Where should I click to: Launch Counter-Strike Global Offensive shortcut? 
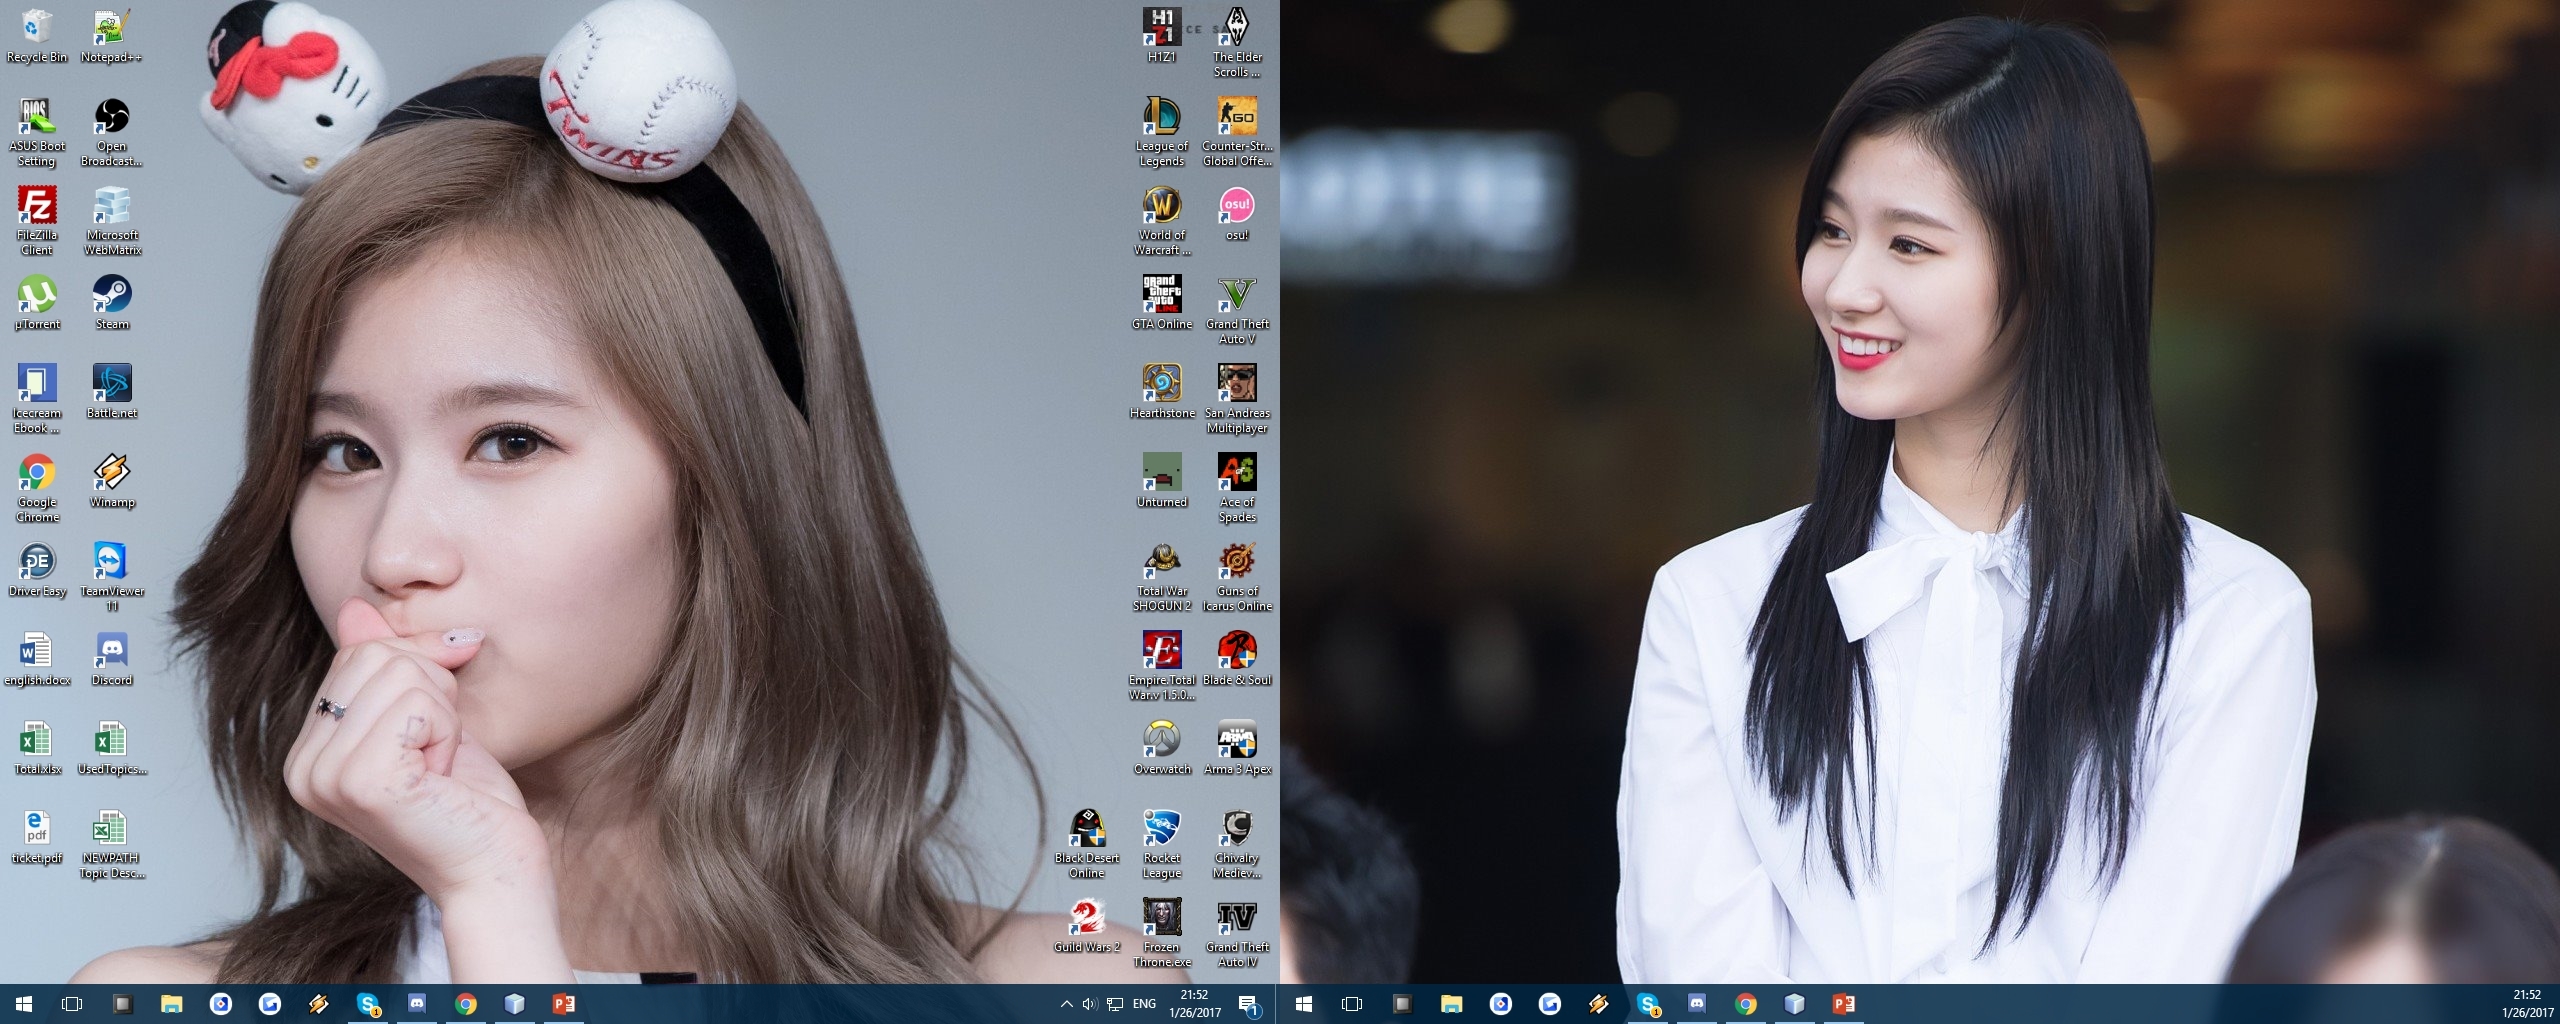coord(1237,132)
